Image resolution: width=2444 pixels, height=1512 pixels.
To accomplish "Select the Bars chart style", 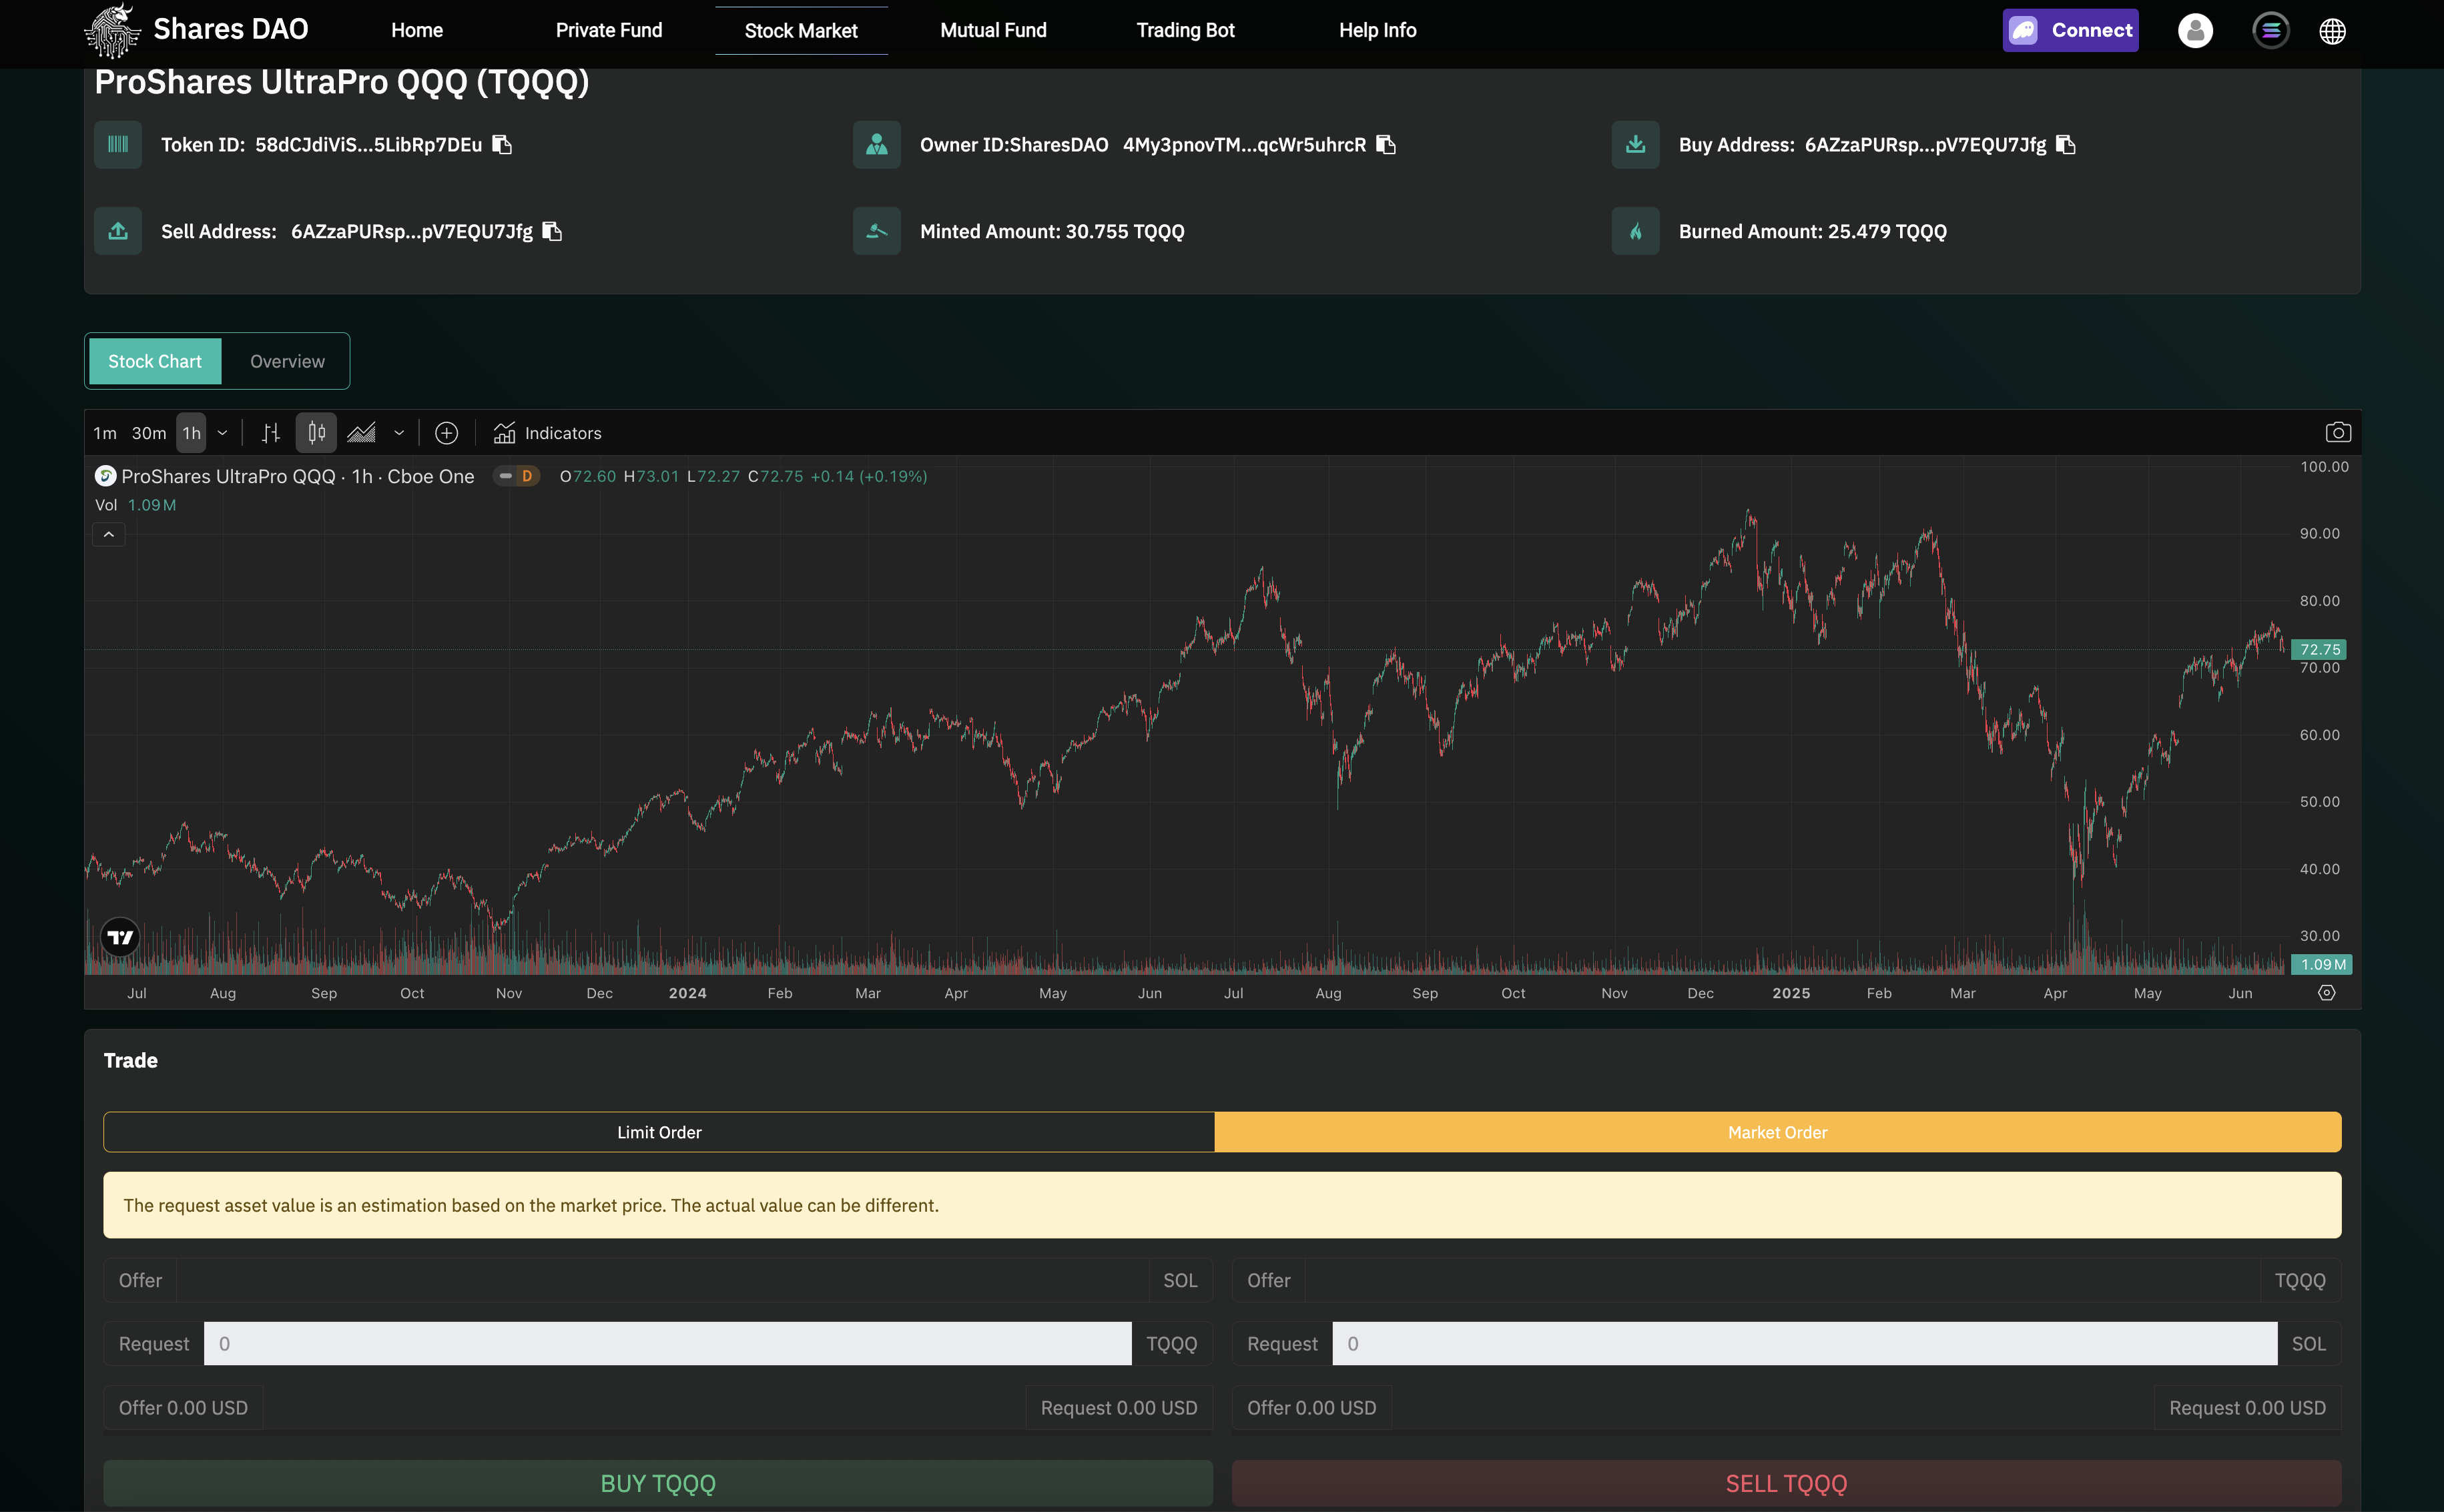I will 271,433.
